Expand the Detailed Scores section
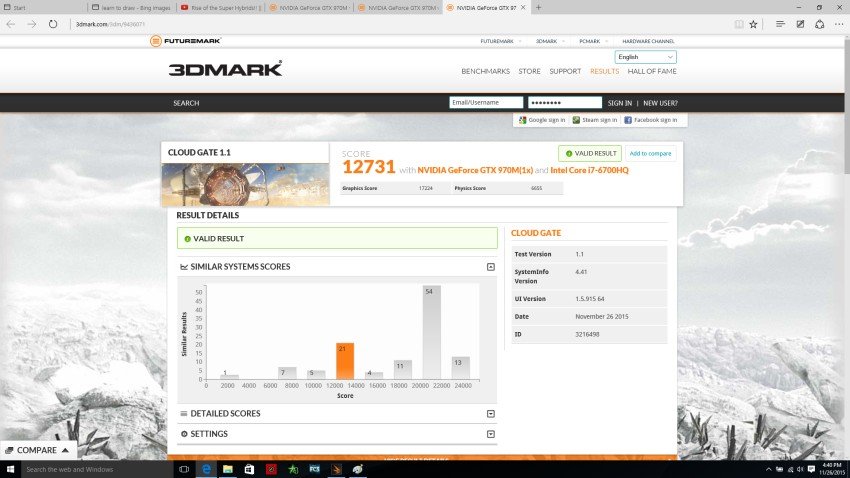This screenshot has width=850, height=478. tap(490, 414)
